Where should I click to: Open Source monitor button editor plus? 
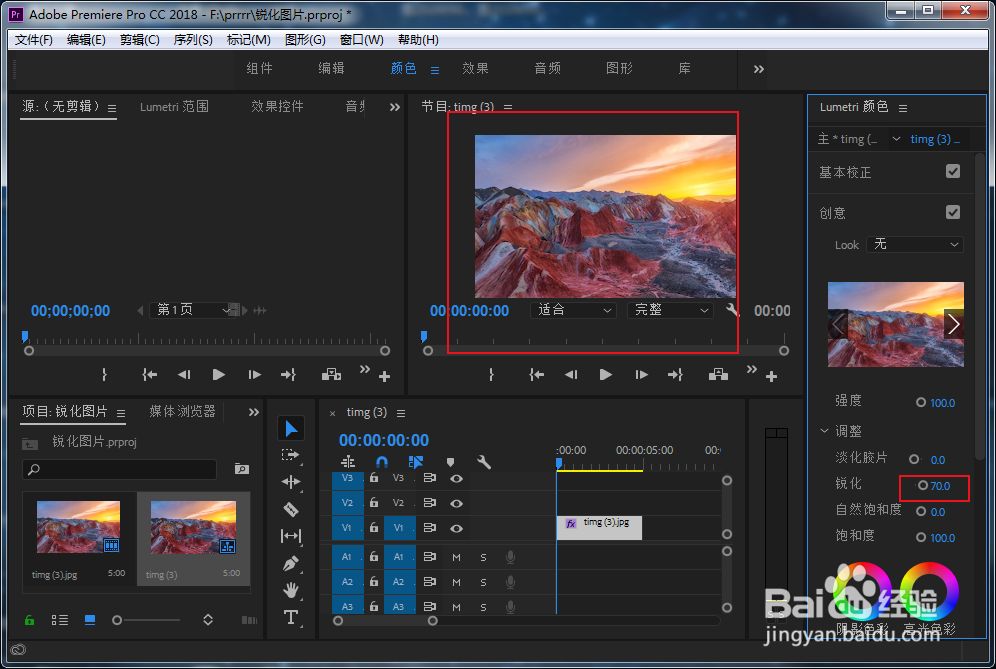(384, 377)
